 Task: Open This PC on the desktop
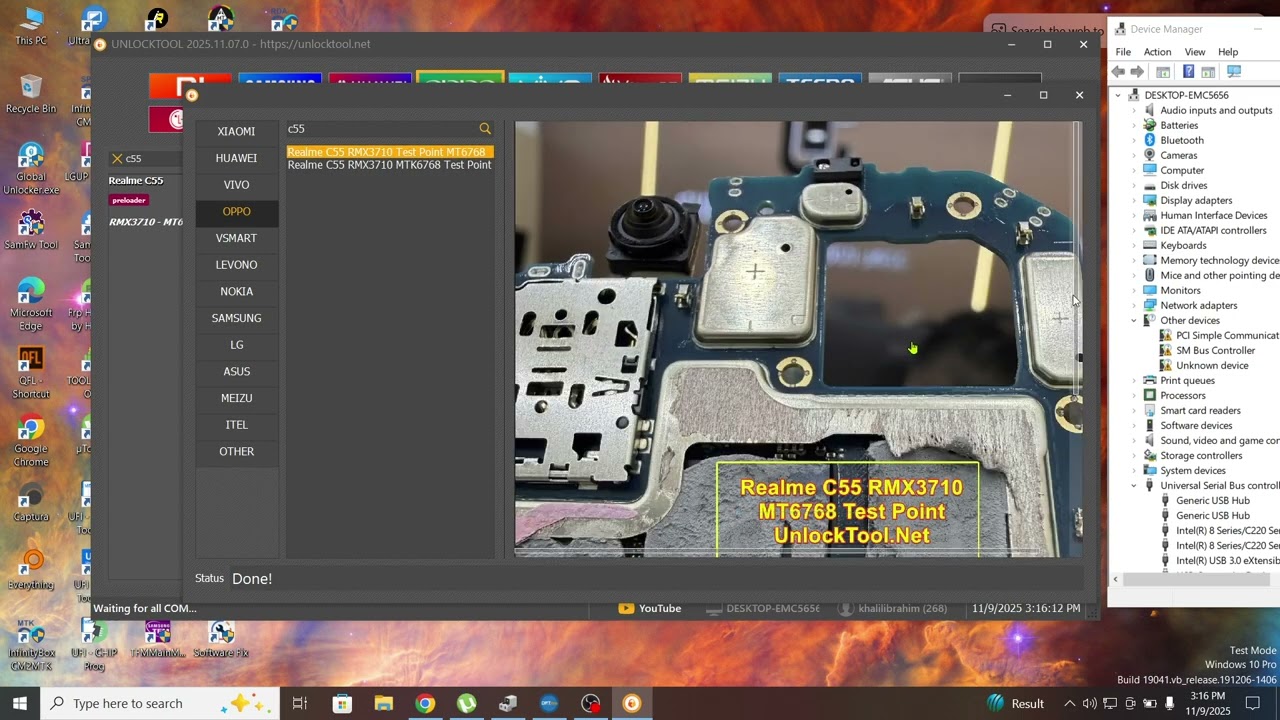pos(31,27)
